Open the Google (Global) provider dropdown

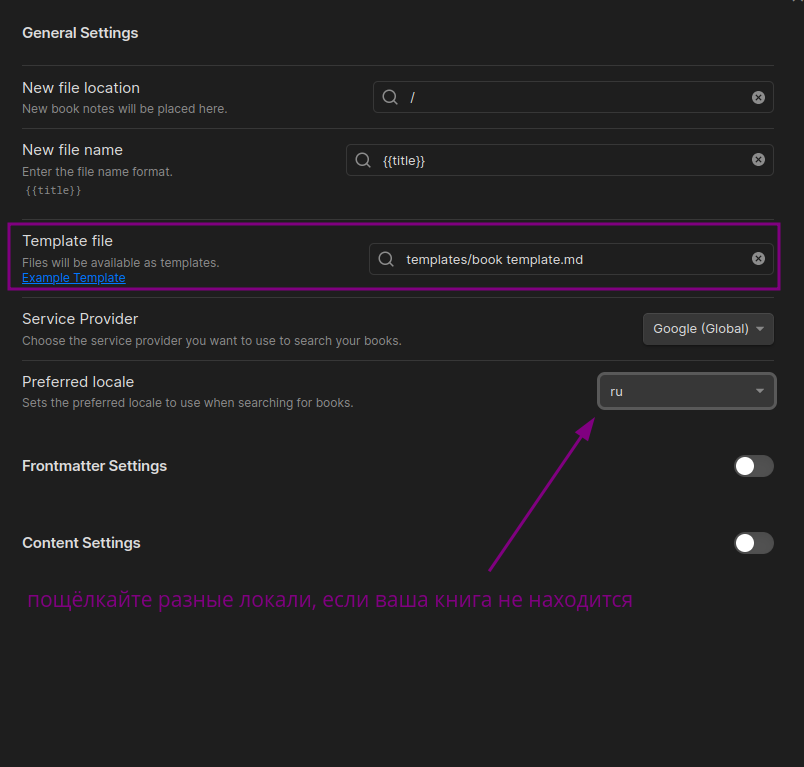point(708,329)
